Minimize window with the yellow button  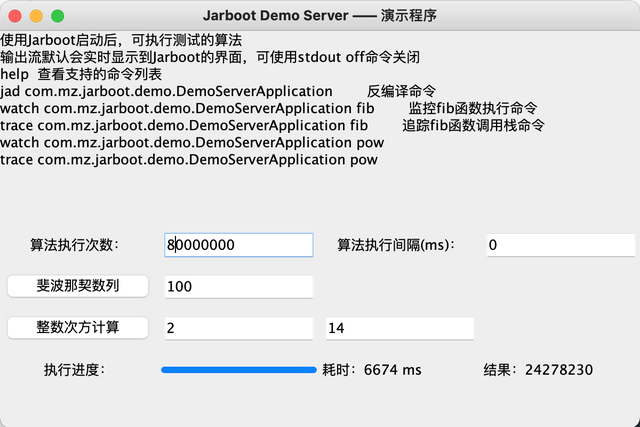pos(36,16)
